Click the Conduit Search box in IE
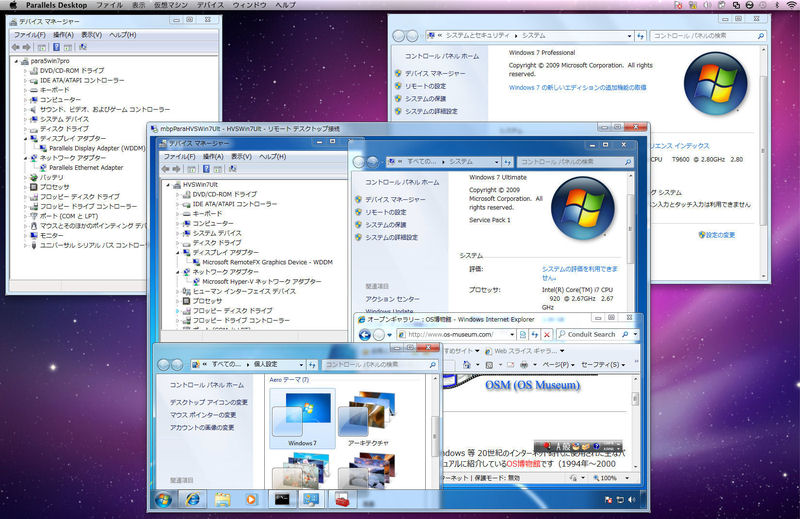Screen dimensions: 800x519 click(593, 335)
